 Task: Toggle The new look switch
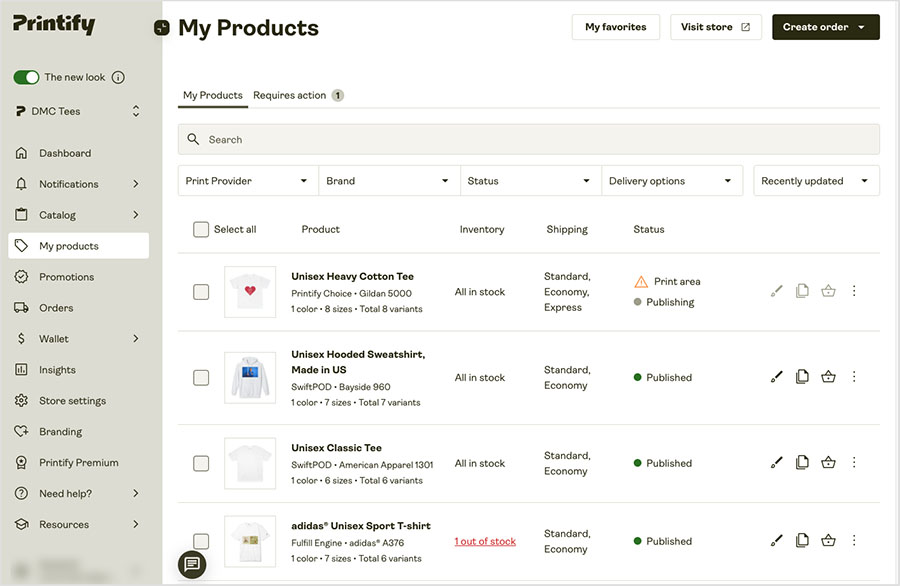click(x=26, y=77)
